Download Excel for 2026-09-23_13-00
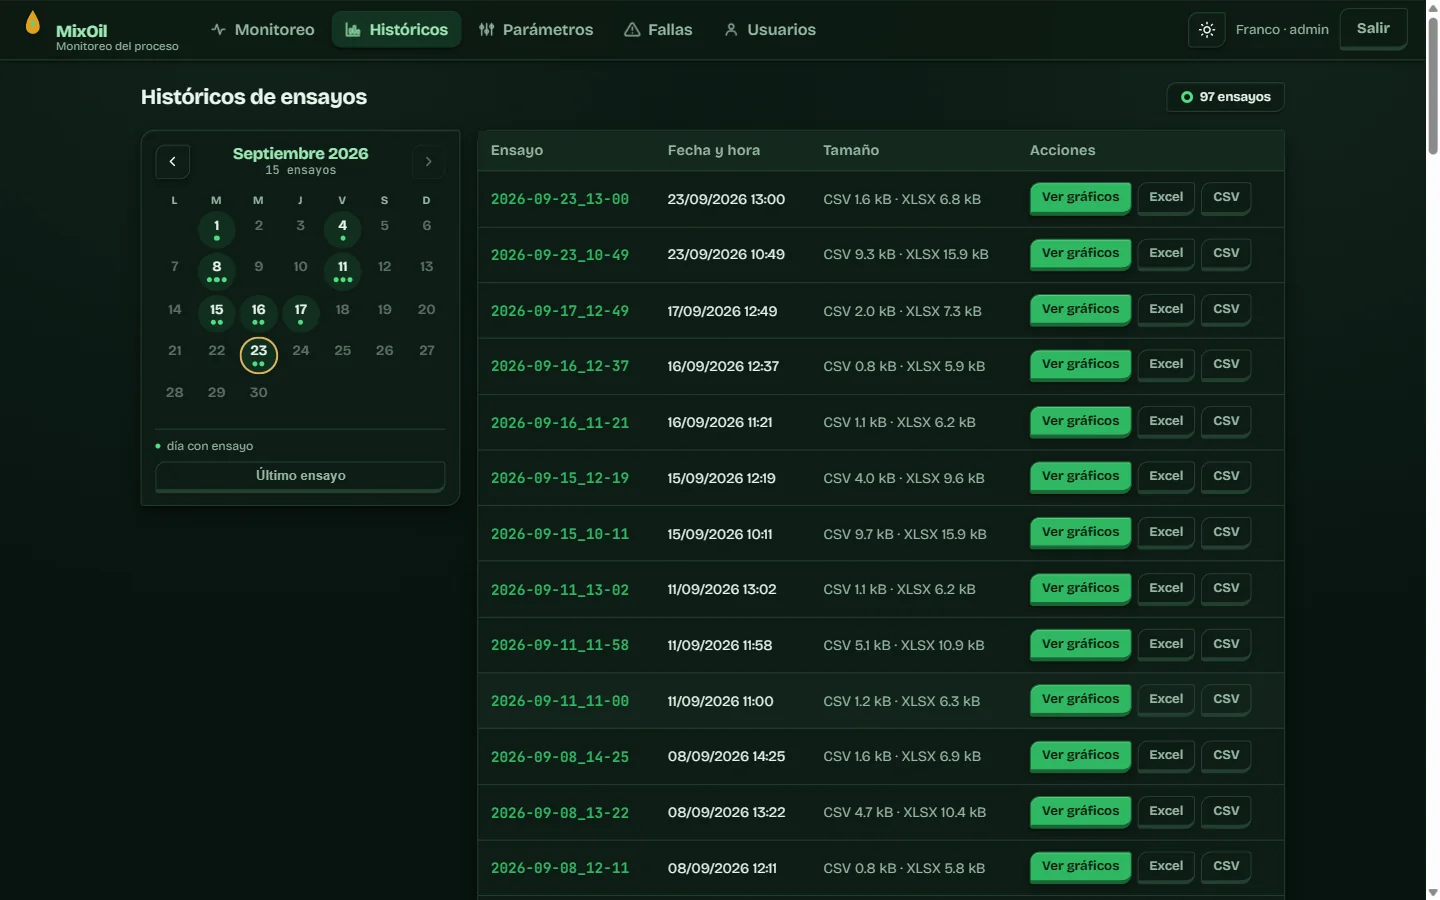 pos(1166,198)
